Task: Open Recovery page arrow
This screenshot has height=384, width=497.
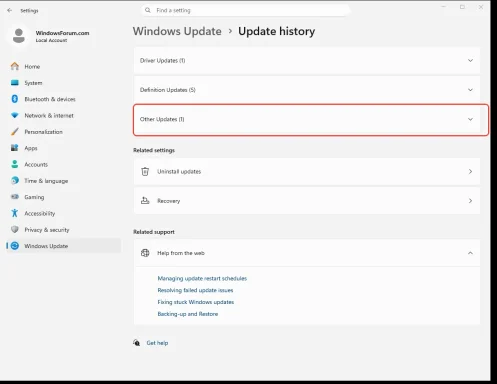Action: coord(470,201)
